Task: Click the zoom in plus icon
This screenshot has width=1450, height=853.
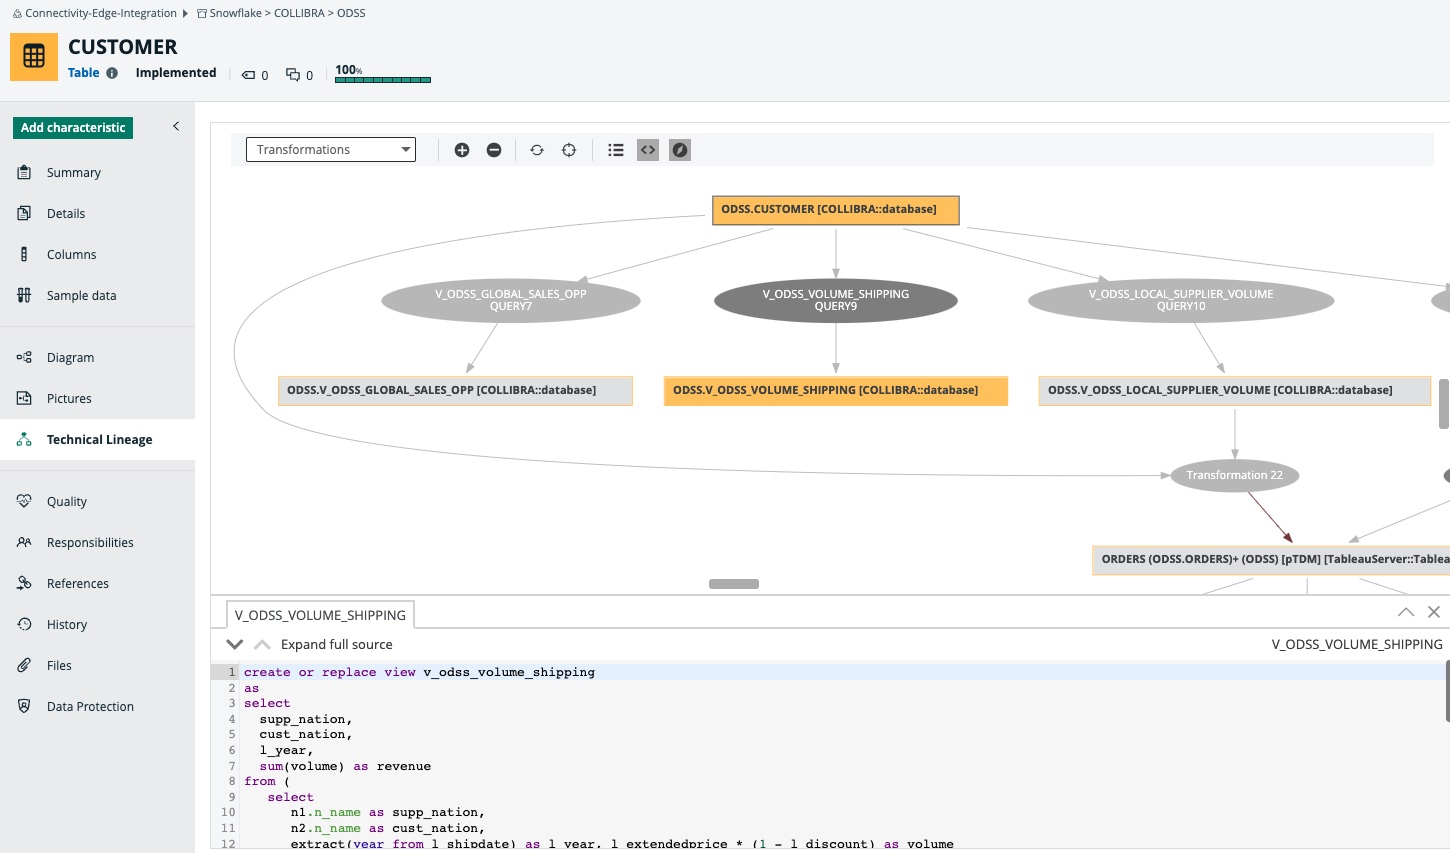Action: [462, 150]
